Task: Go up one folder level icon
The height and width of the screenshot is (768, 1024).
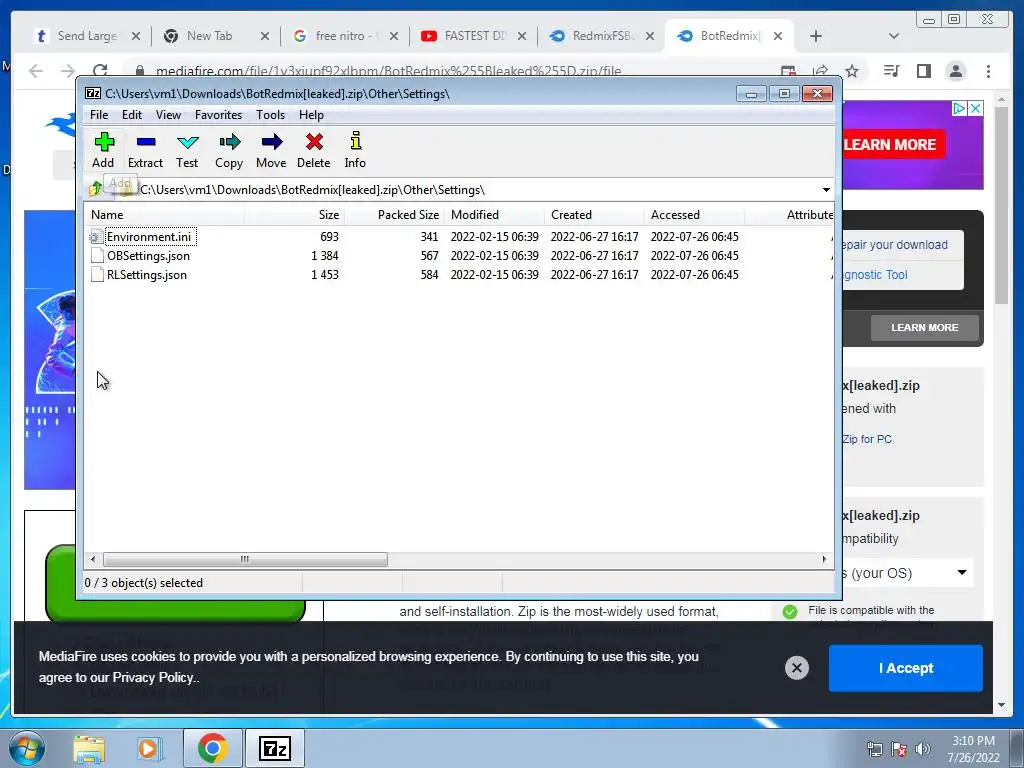Action: (x=95, y=189)
